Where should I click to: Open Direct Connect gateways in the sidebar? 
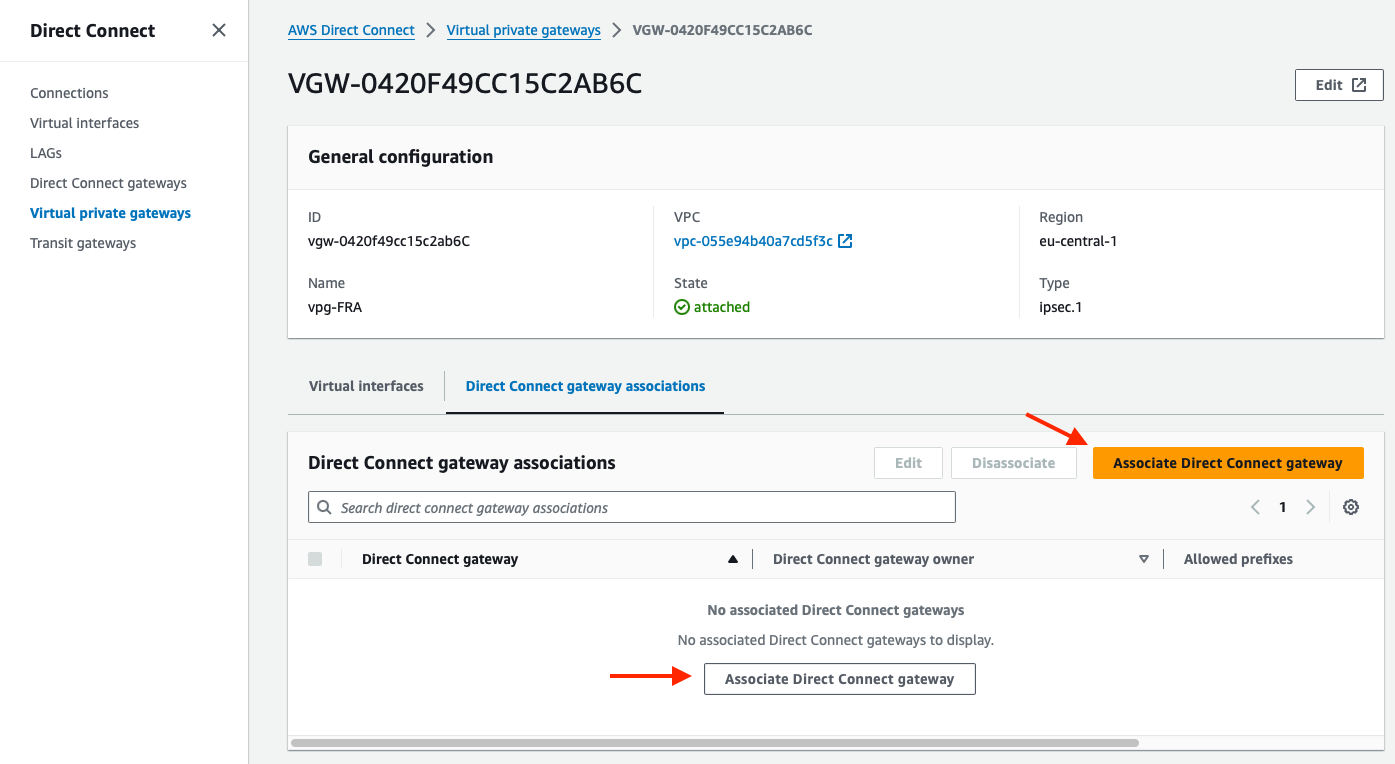click(108, 183)
